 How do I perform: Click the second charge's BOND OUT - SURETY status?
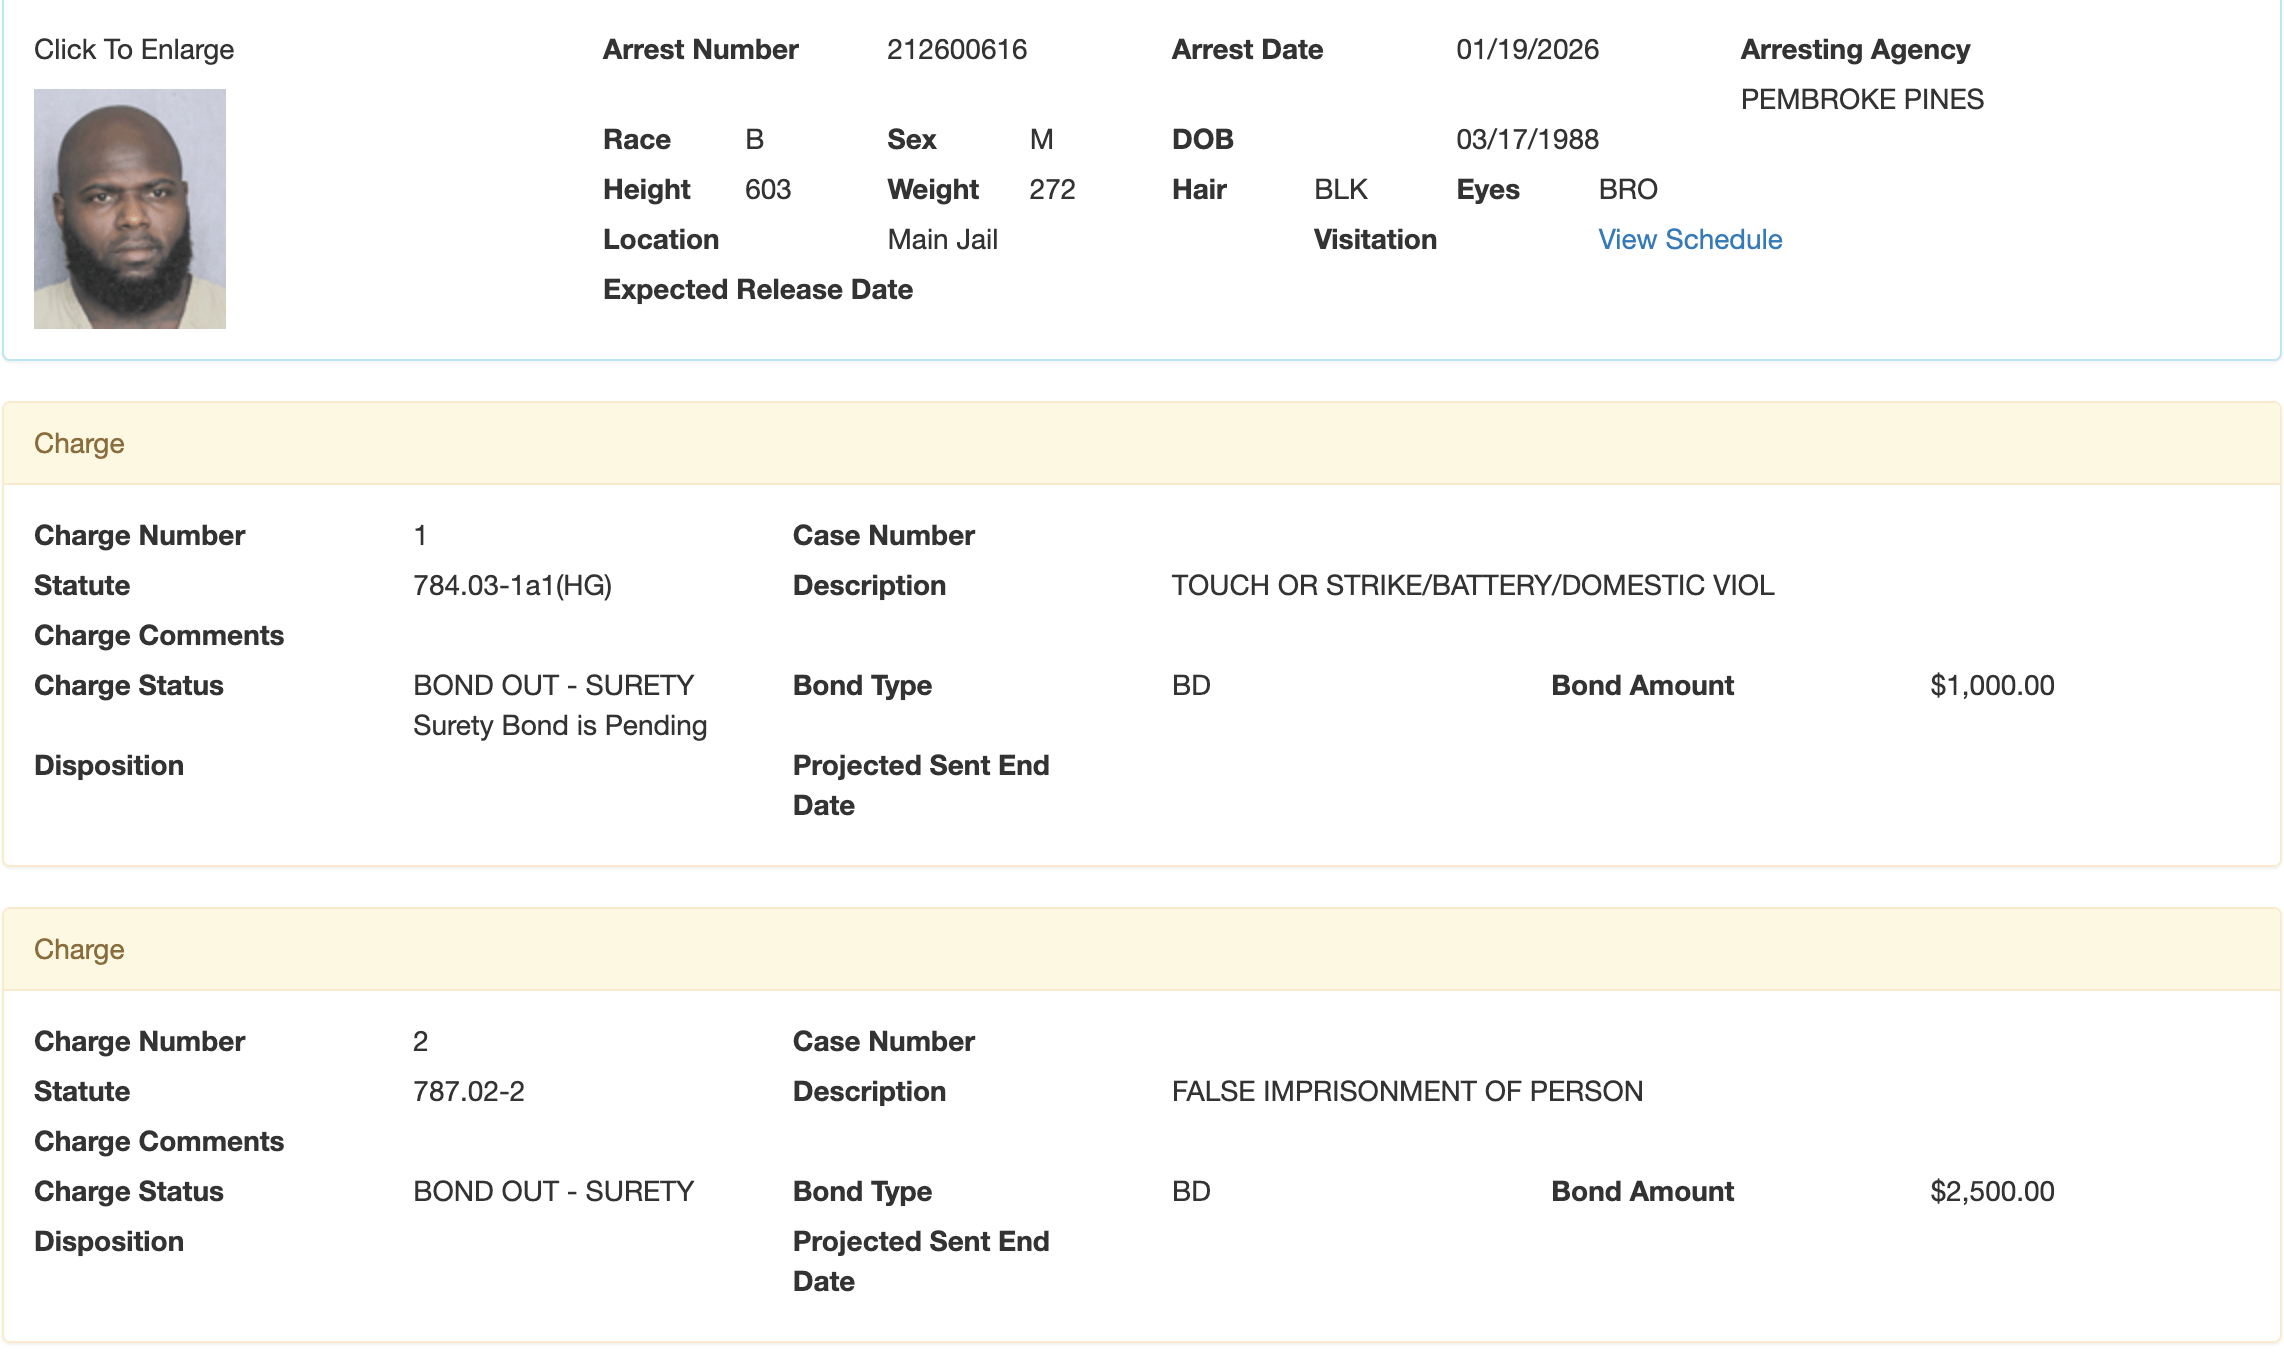click(553, 1192)
